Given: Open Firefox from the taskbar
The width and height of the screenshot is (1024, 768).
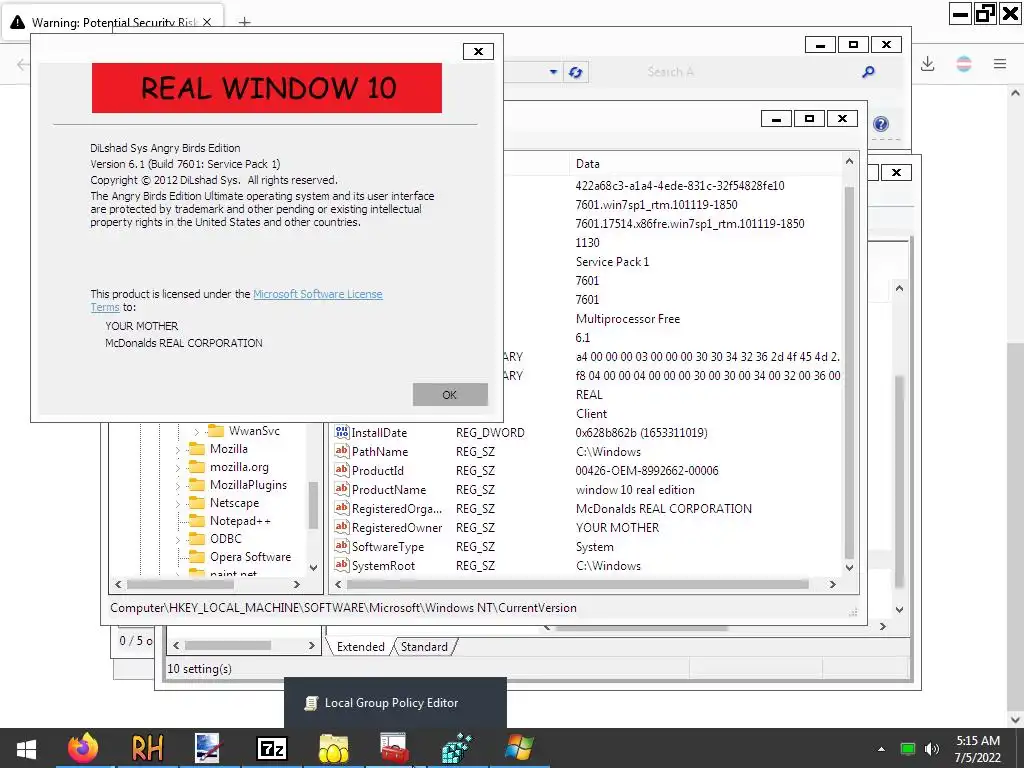Looking at the screenshot, I should coord(82,748).
